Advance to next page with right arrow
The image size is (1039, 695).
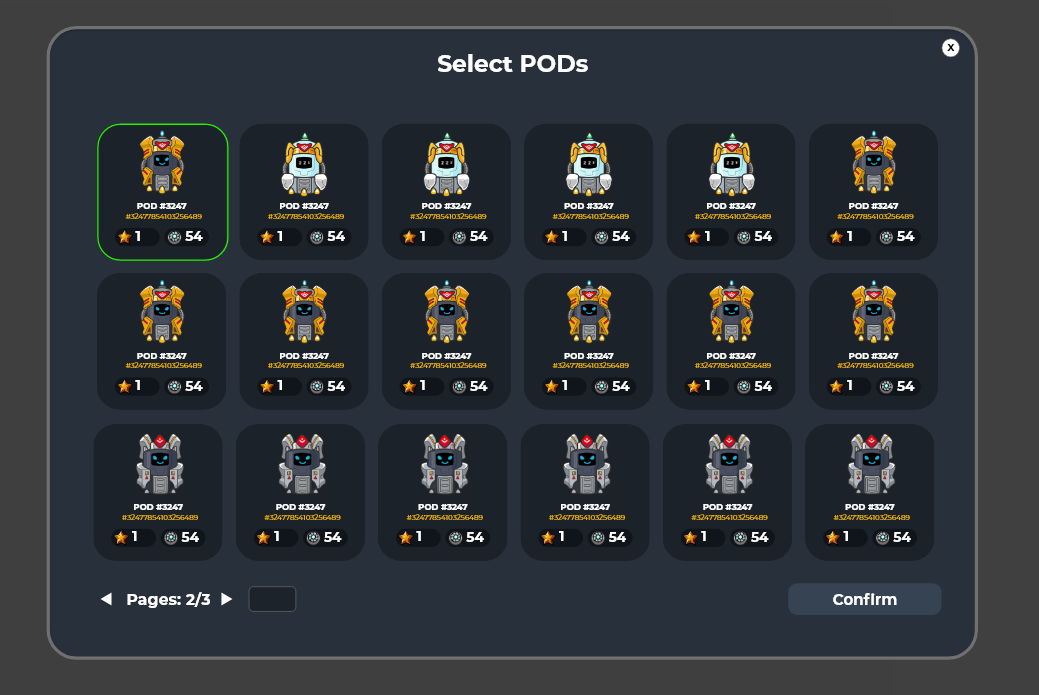[x=227, y=599]
